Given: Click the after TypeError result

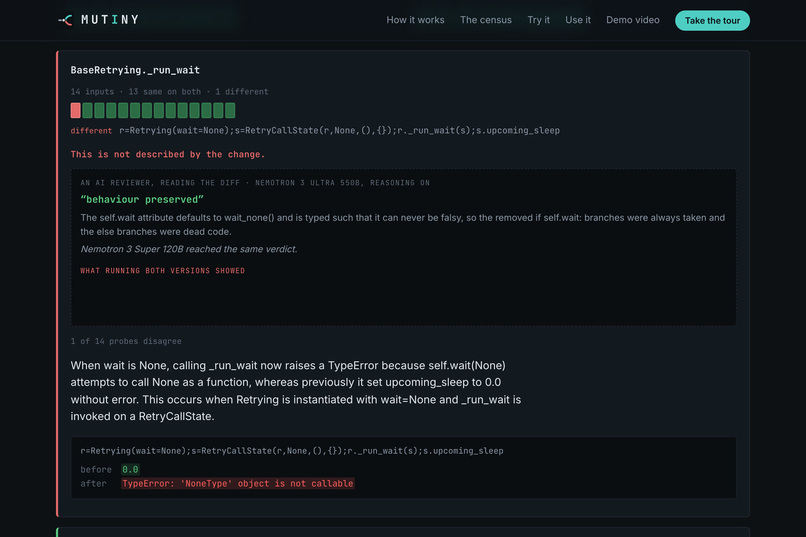Looking at the screenshot, I should [x=237, y=484].
